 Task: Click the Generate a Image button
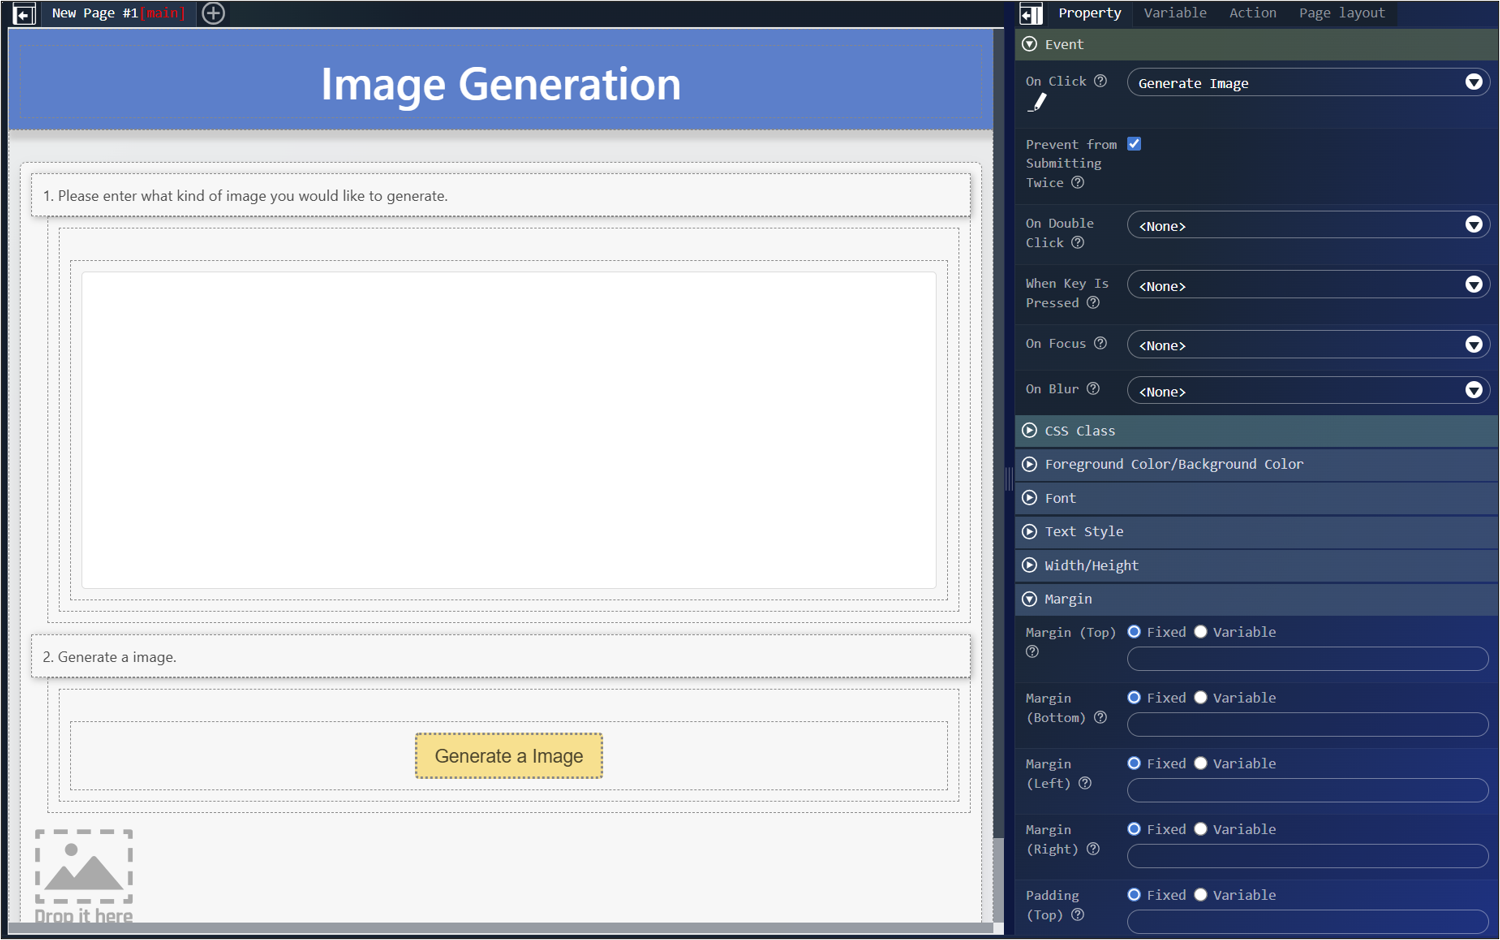(509, 756)
